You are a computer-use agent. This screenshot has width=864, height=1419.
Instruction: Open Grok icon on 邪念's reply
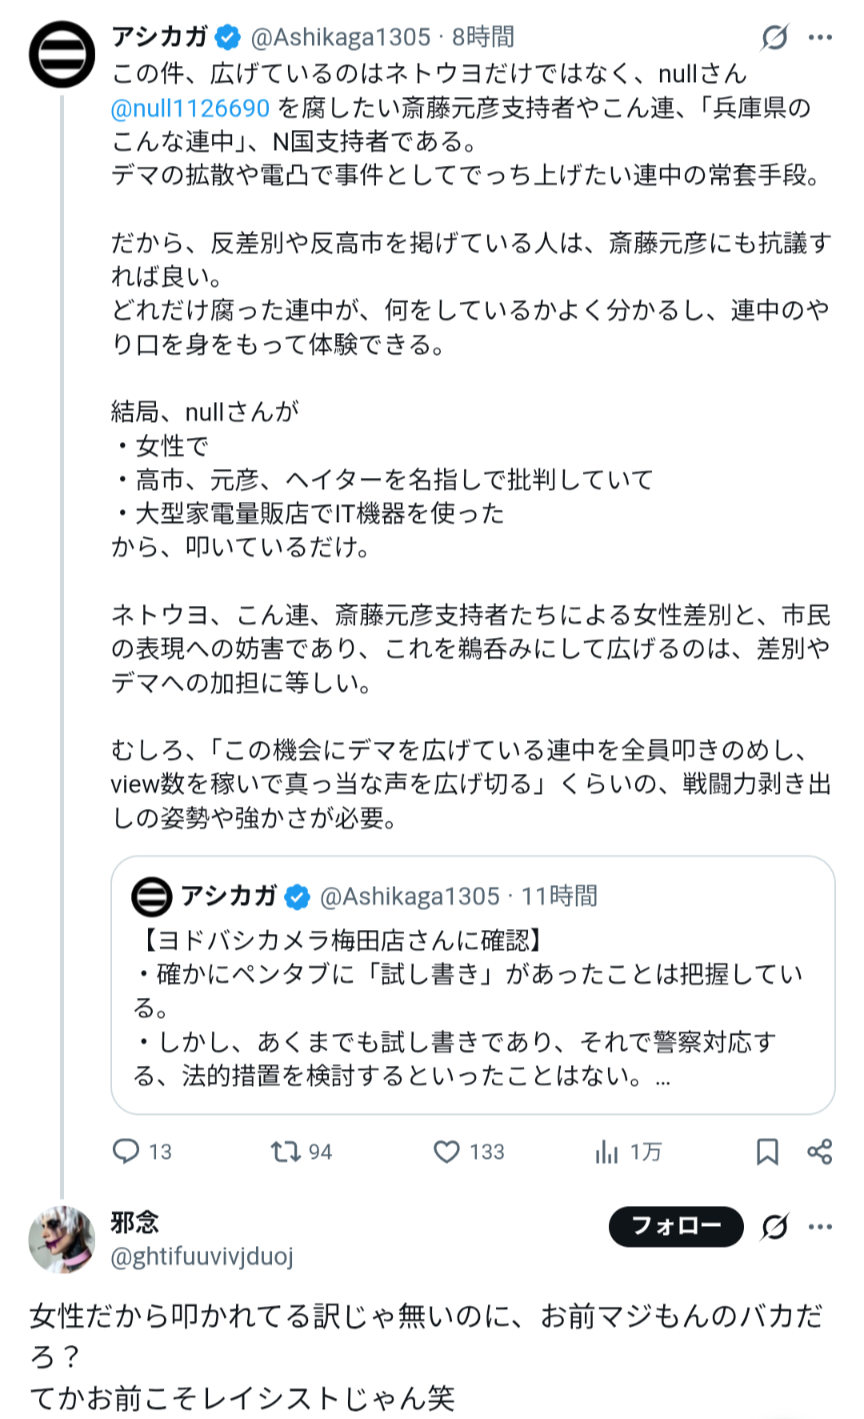coord(774,1226)
